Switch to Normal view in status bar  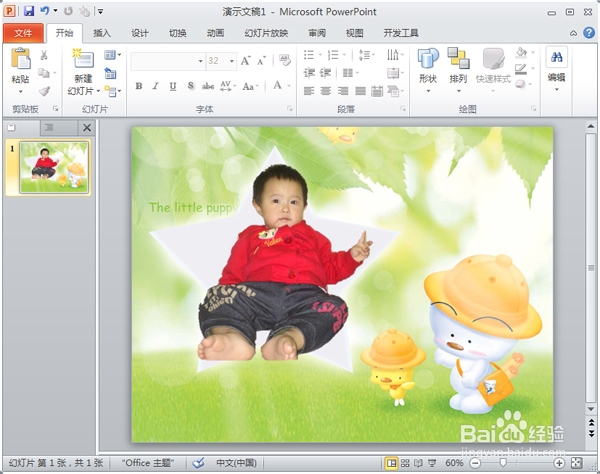(x=391, y=463)
